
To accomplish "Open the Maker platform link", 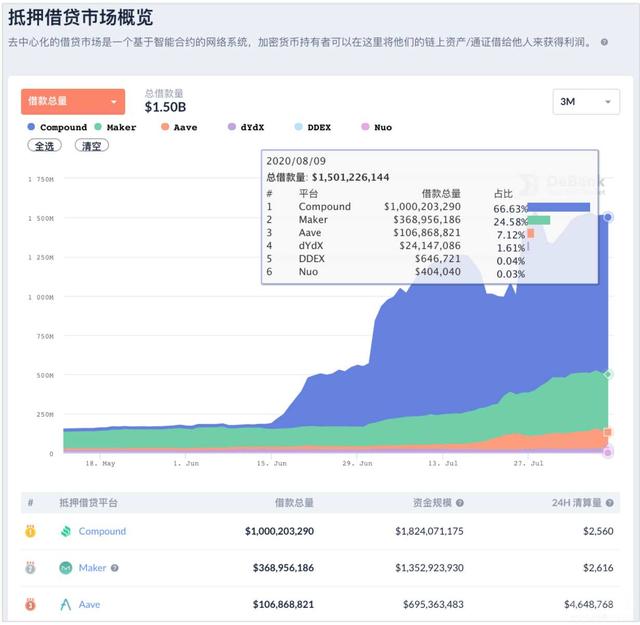I will point(92,568).
